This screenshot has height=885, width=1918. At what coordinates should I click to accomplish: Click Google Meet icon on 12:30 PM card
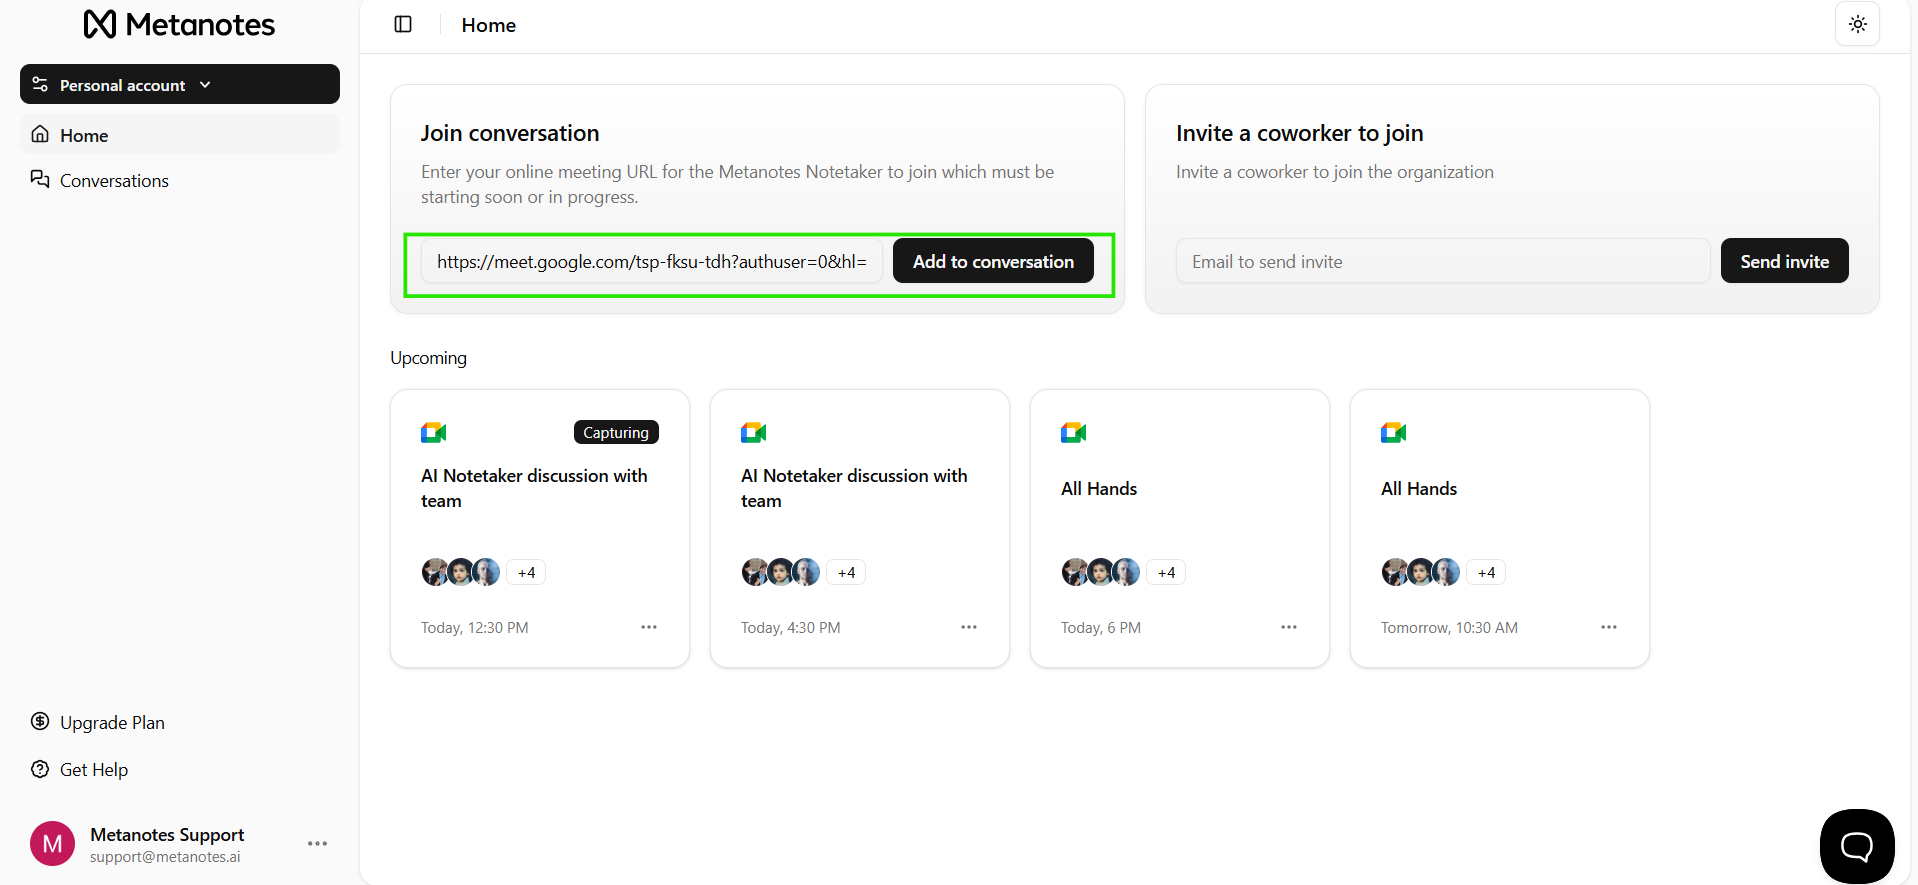[433, 432]
